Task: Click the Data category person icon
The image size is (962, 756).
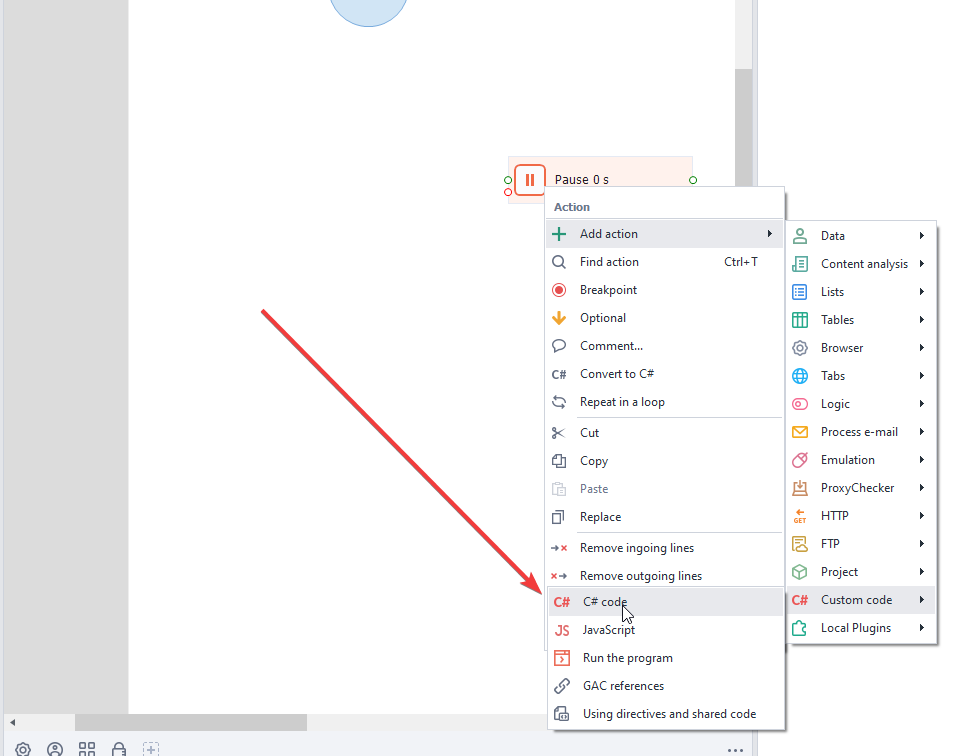Action: [x=799, y=236]
